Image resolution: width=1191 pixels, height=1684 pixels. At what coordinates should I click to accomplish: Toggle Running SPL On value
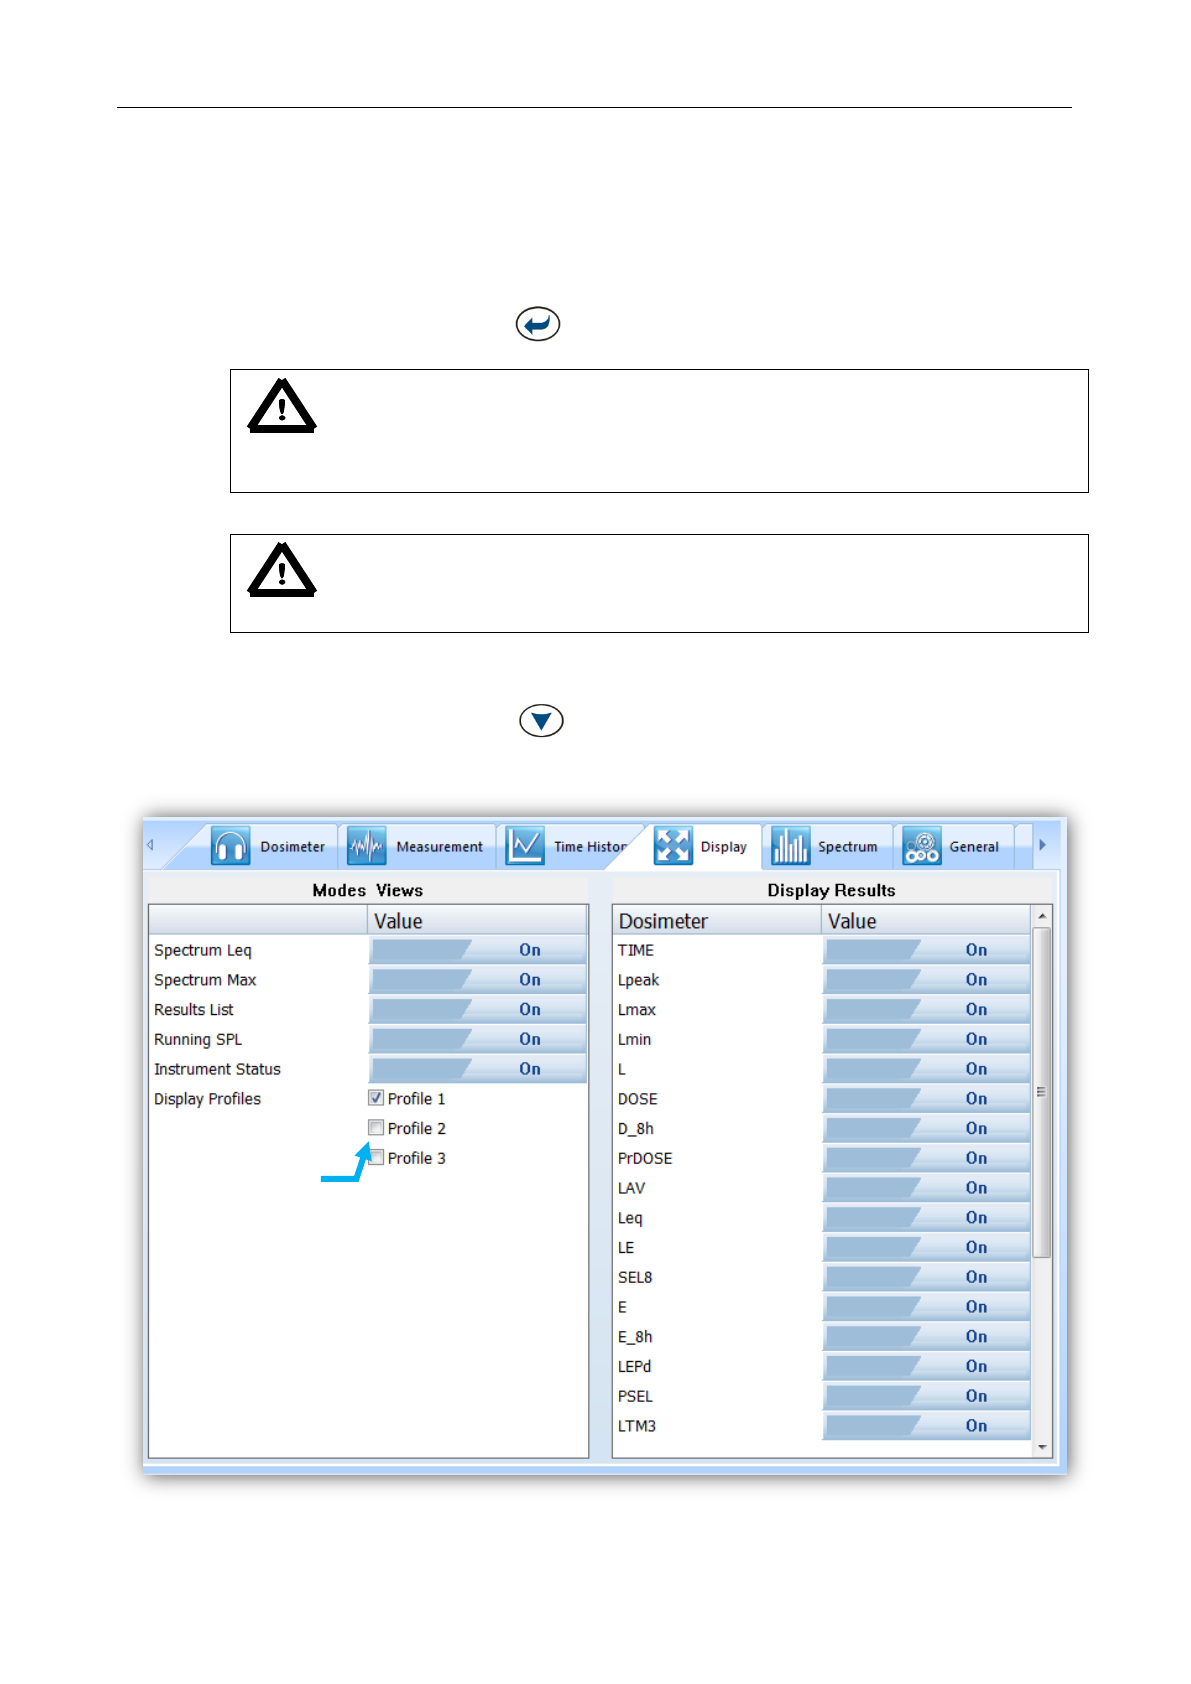(x=478, y=1039)
